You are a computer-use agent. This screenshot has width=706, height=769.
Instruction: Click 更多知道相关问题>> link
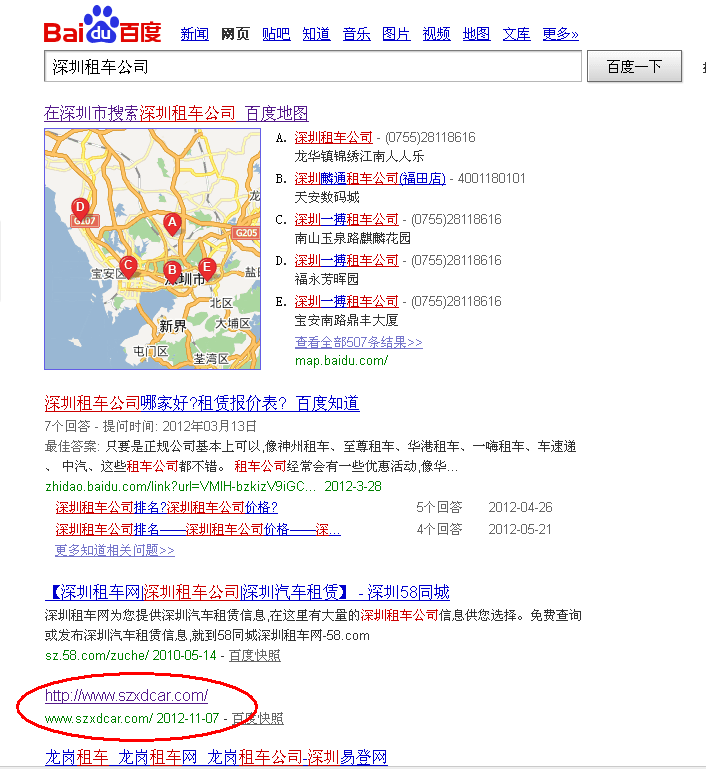coord(115,550)
